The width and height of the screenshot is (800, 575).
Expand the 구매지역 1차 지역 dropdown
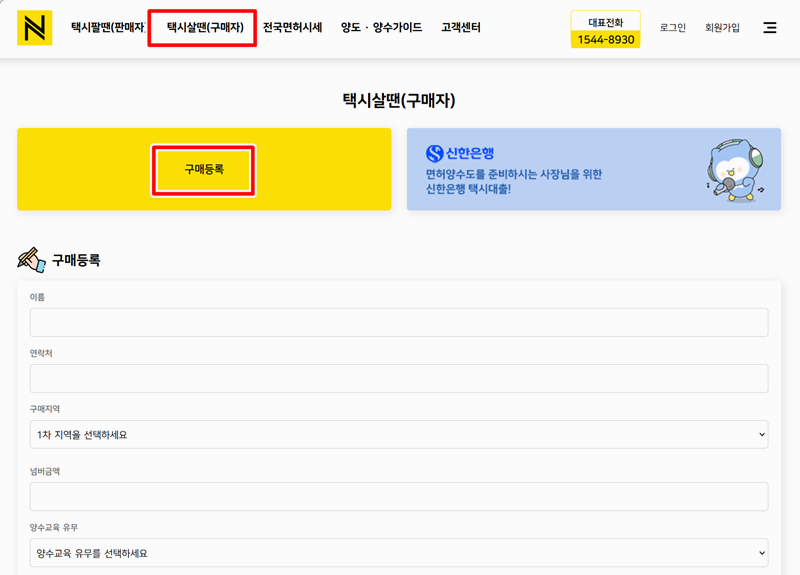click(x=399, y=434)
